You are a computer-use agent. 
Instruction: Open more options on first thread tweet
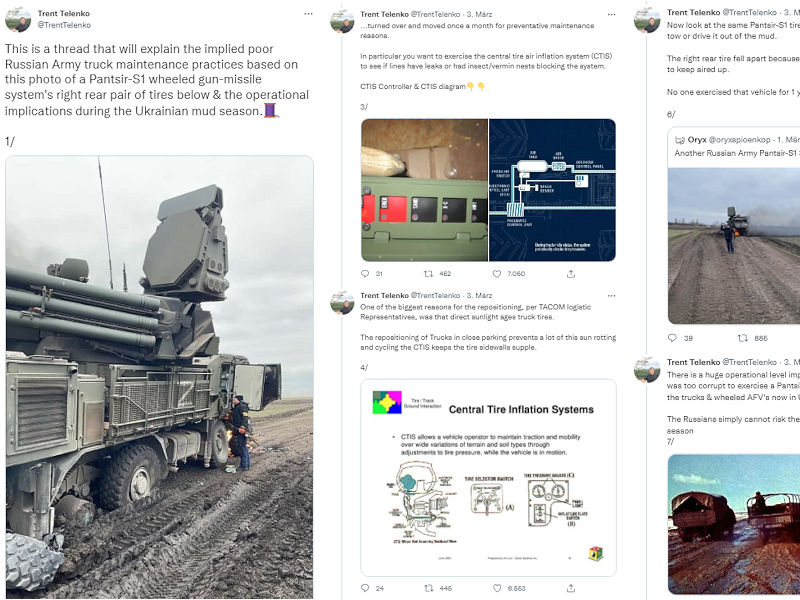point(308,14)
